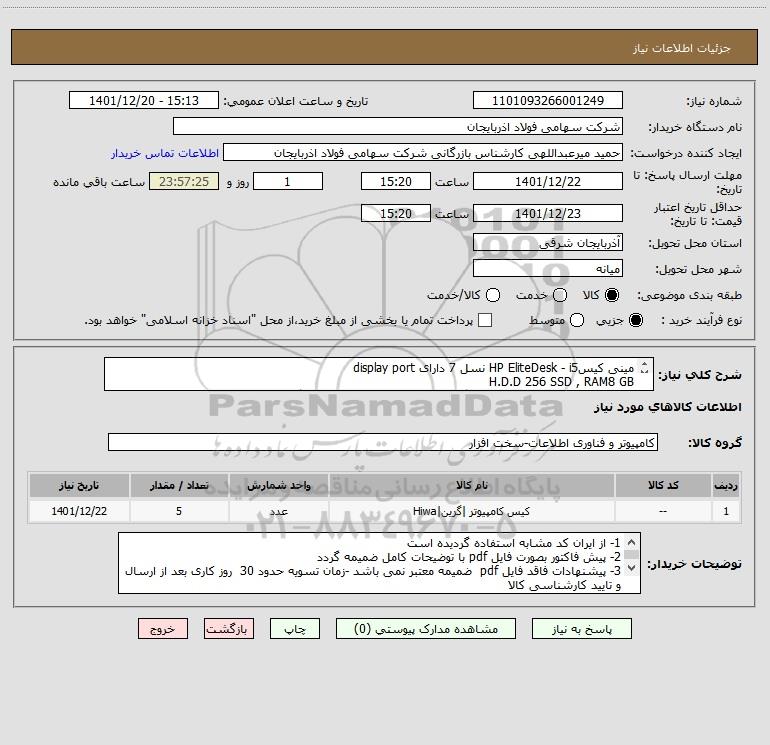Viewport: 770px width, 745px height.
Task: Click the remaining time countdown 23:57:25
Action: point(184,181)
